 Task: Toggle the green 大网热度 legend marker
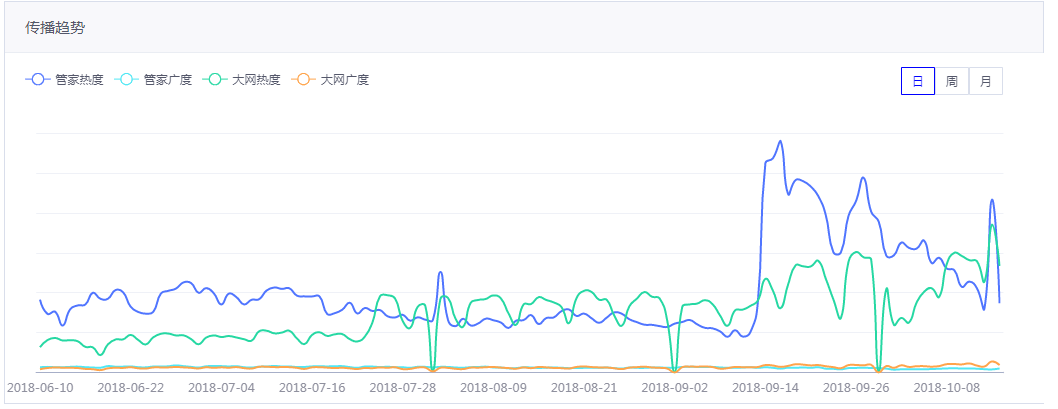pyautogui.click(x=214, y=80)
